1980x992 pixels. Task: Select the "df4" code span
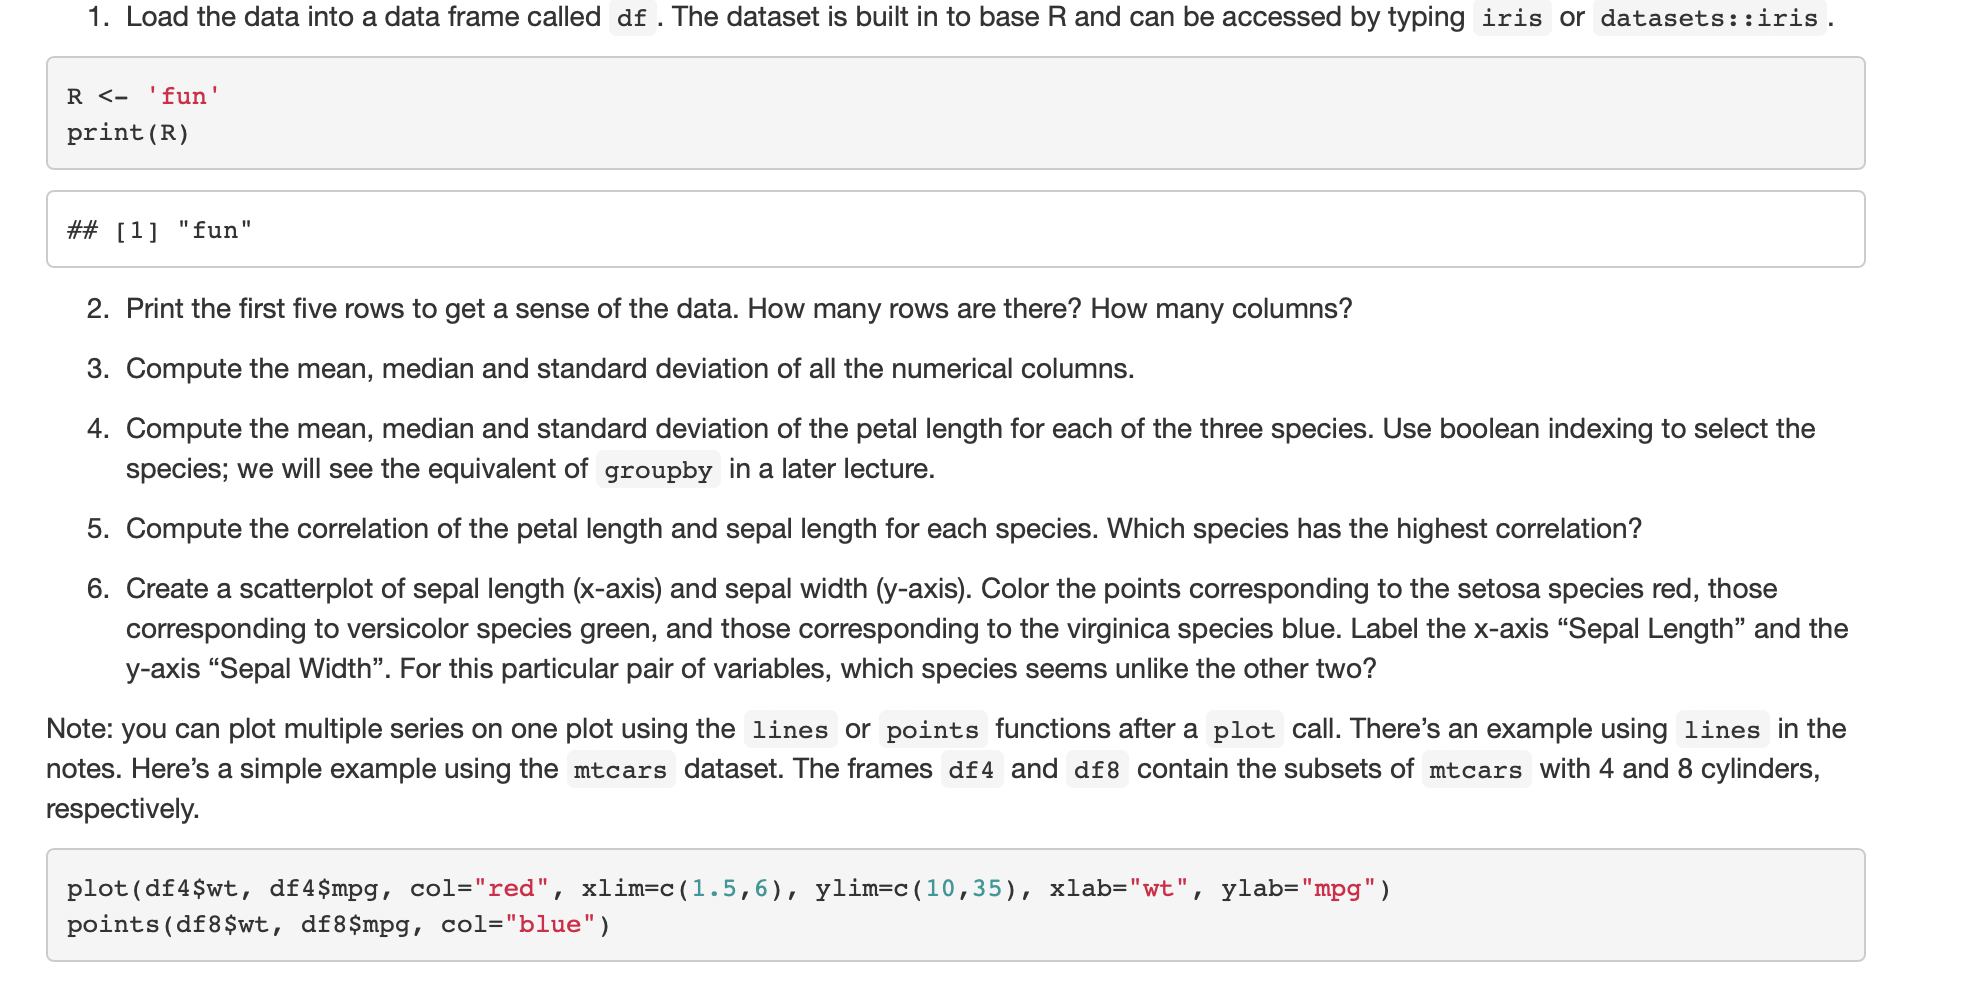click(969, 769)
